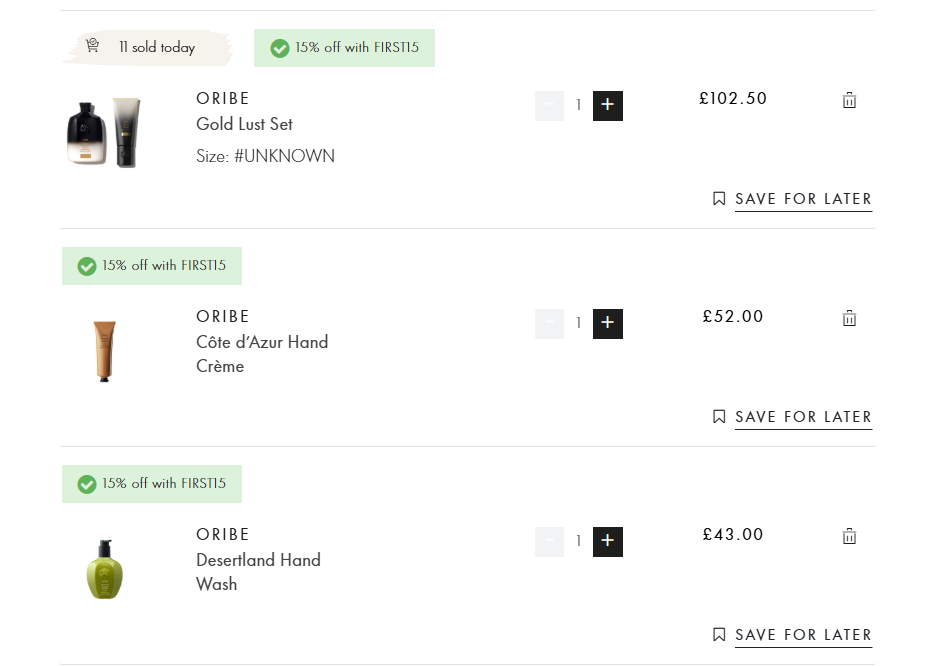Open the Desertland Hand Wash product title
930x666 pixels.
pos(258,572)
